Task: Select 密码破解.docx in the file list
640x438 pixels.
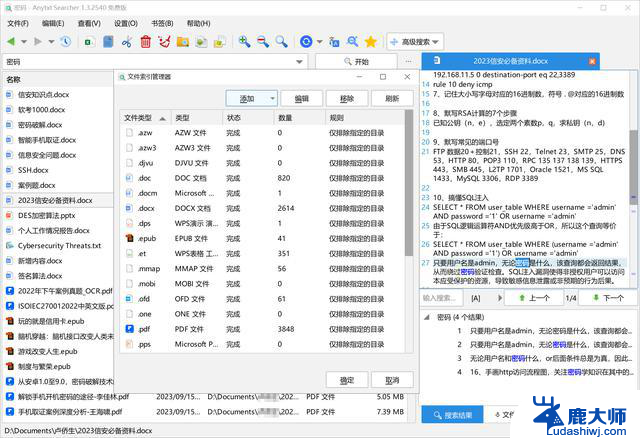Action: tap(40, 125)
